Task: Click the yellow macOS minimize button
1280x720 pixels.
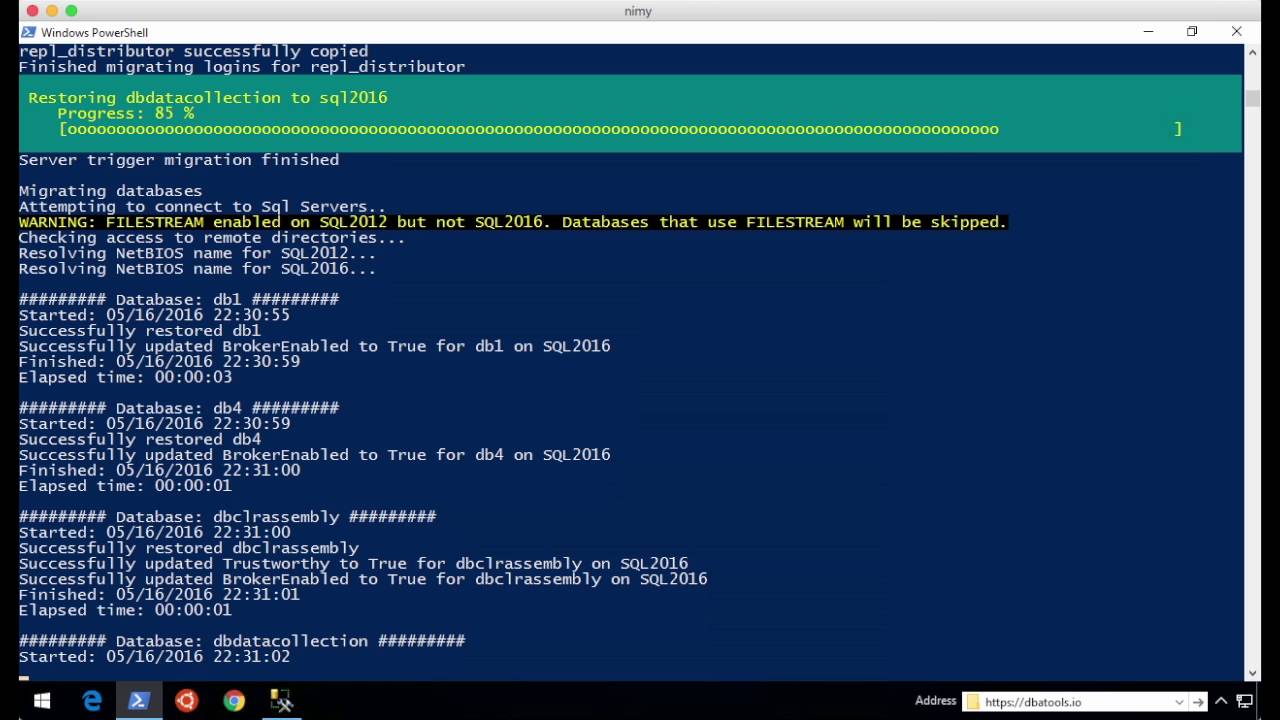Action: (52, 11)
